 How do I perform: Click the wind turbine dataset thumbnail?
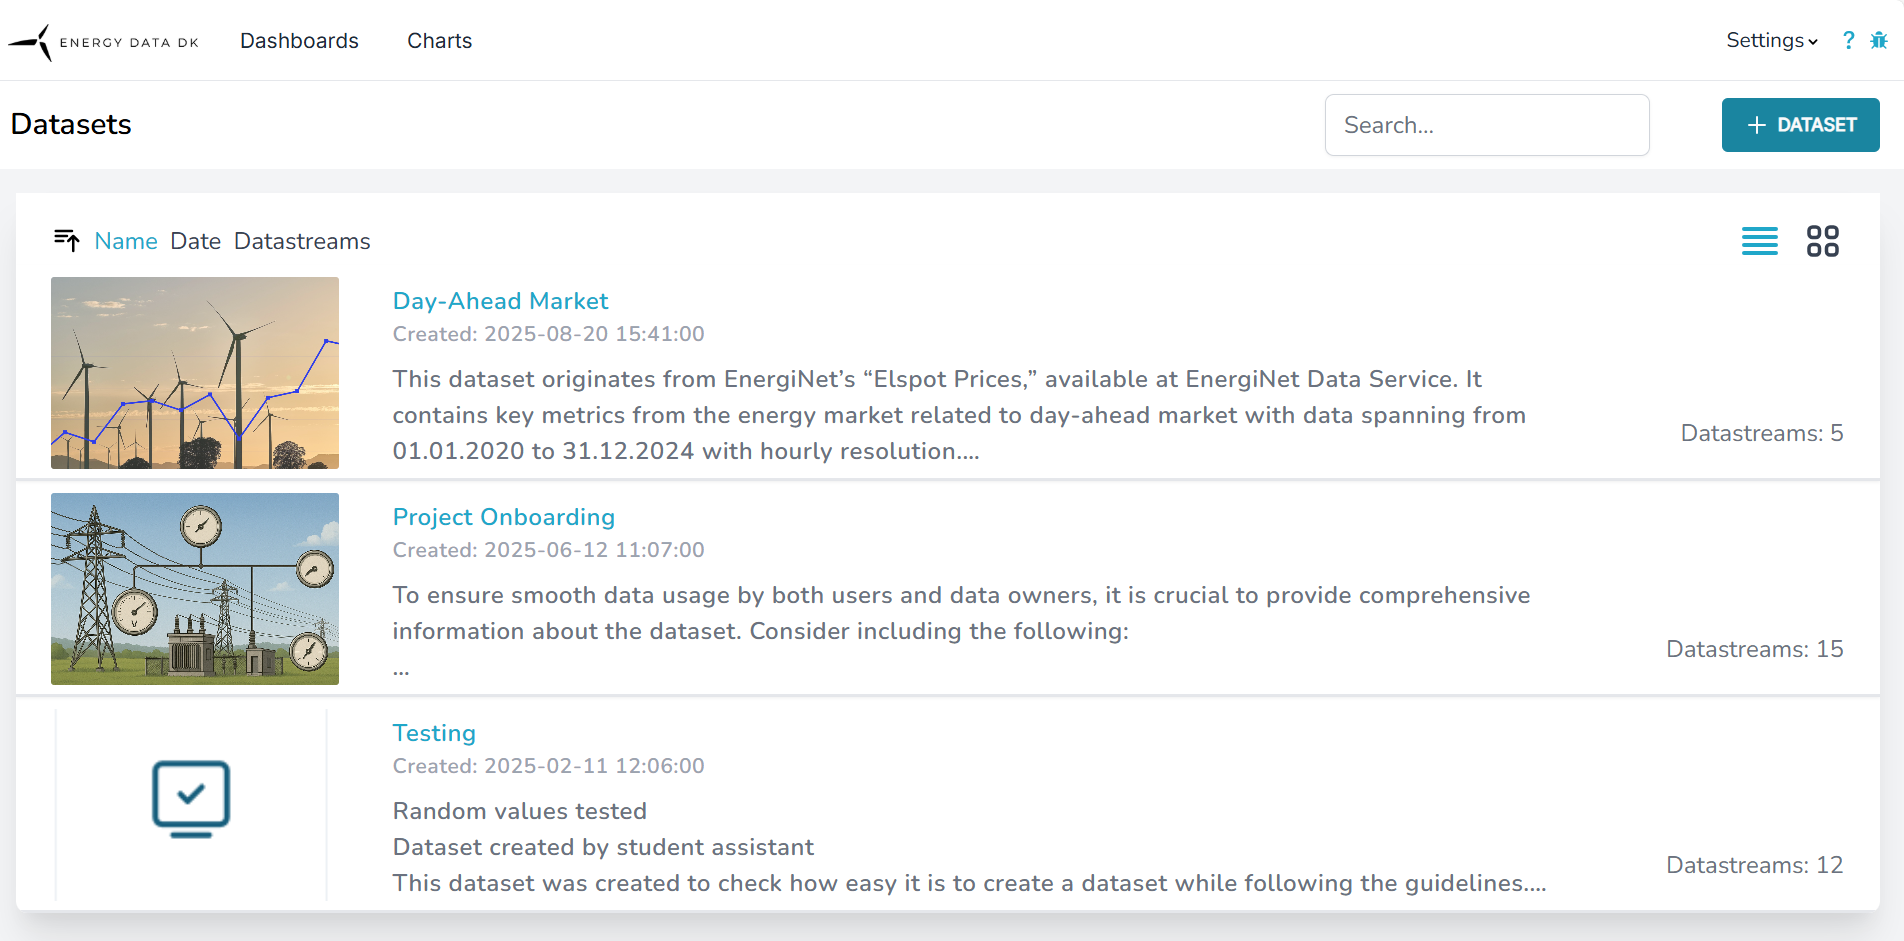(x=195, y=373)
